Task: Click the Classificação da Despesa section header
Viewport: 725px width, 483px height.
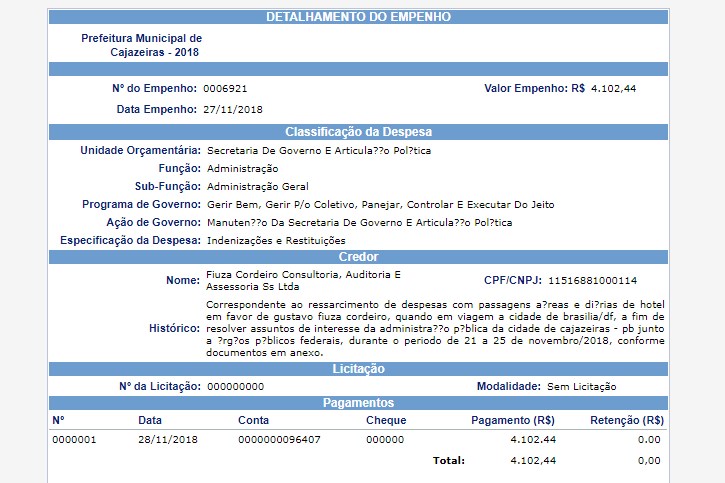Action: click(x=358, y=132)
